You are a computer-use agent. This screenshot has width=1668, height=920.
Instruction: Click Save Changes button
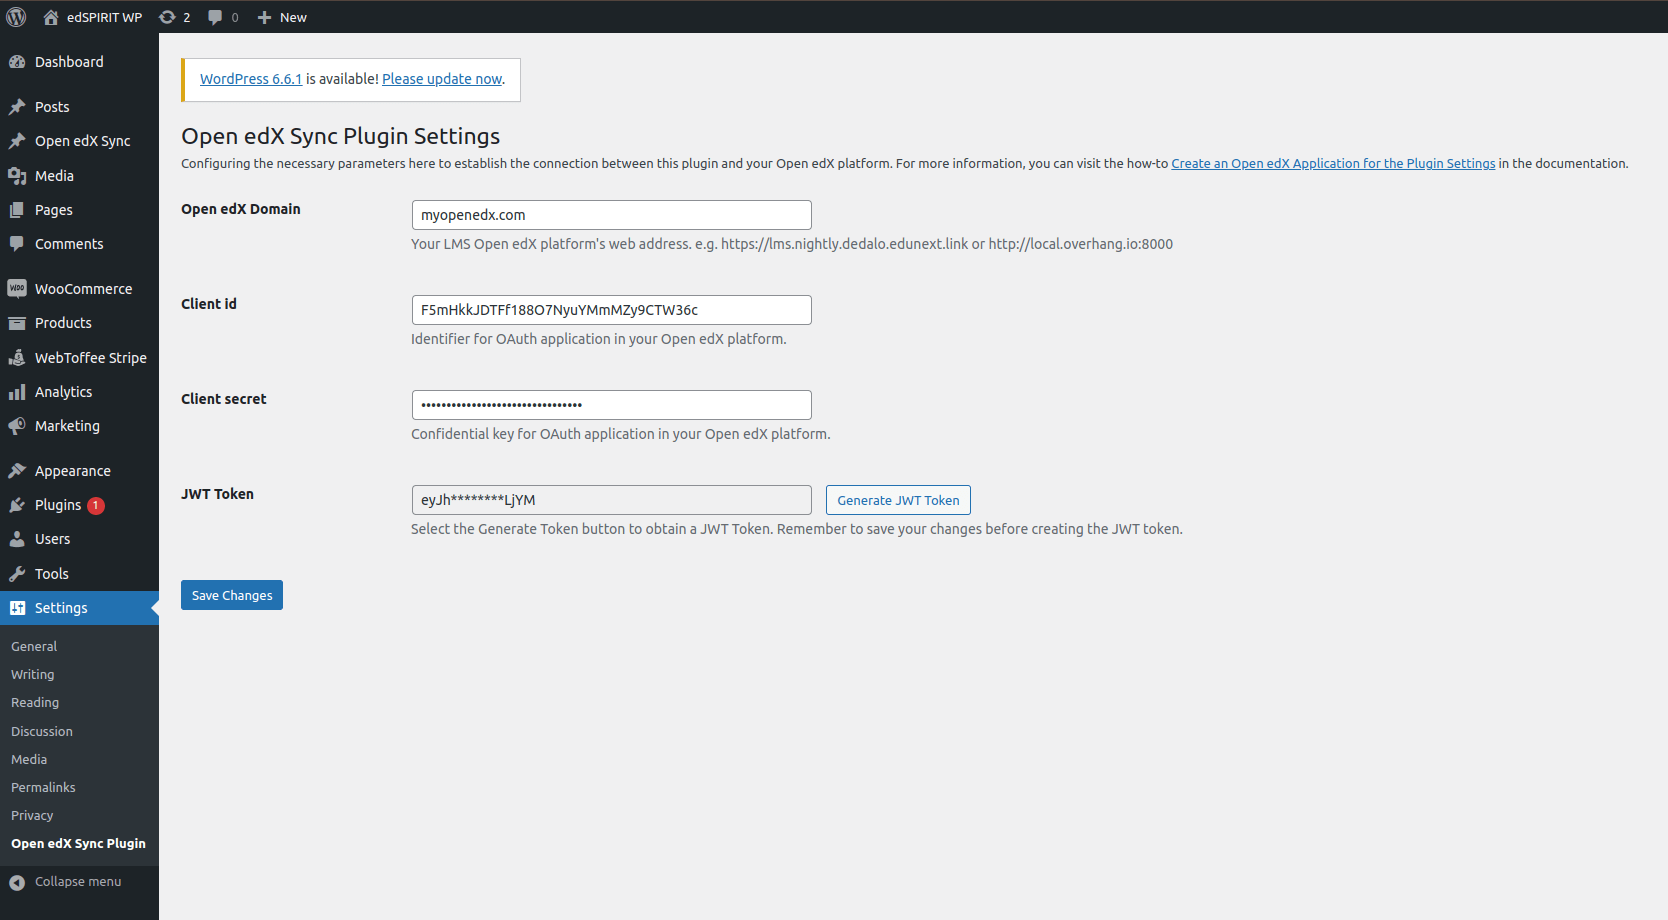(232, 595)
